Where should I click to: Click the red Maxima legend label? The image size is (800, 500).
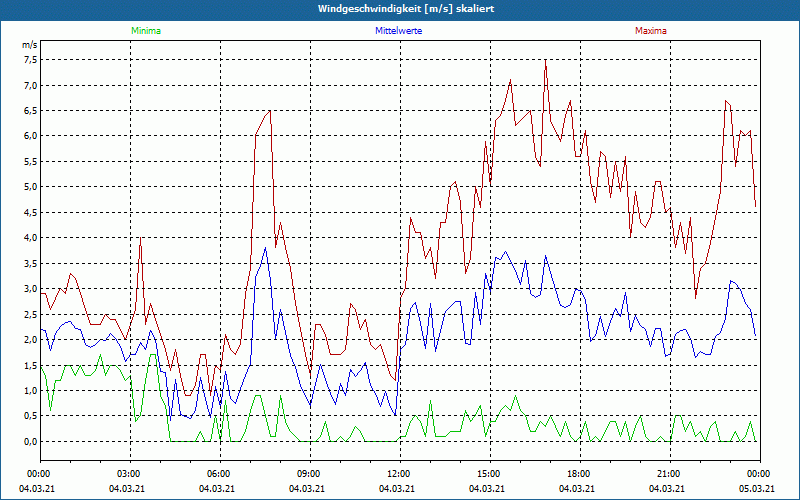tap(651, 31)
